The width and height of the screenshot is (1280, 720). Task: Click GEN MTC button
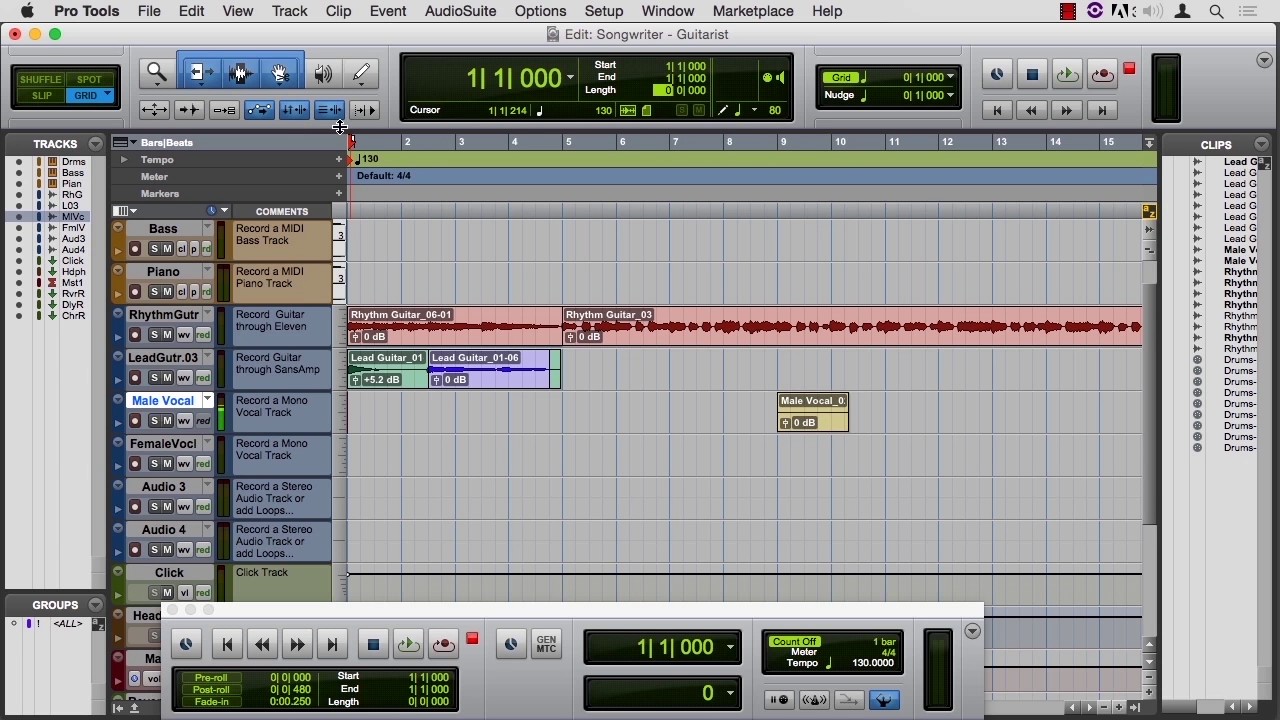[546, 645]
